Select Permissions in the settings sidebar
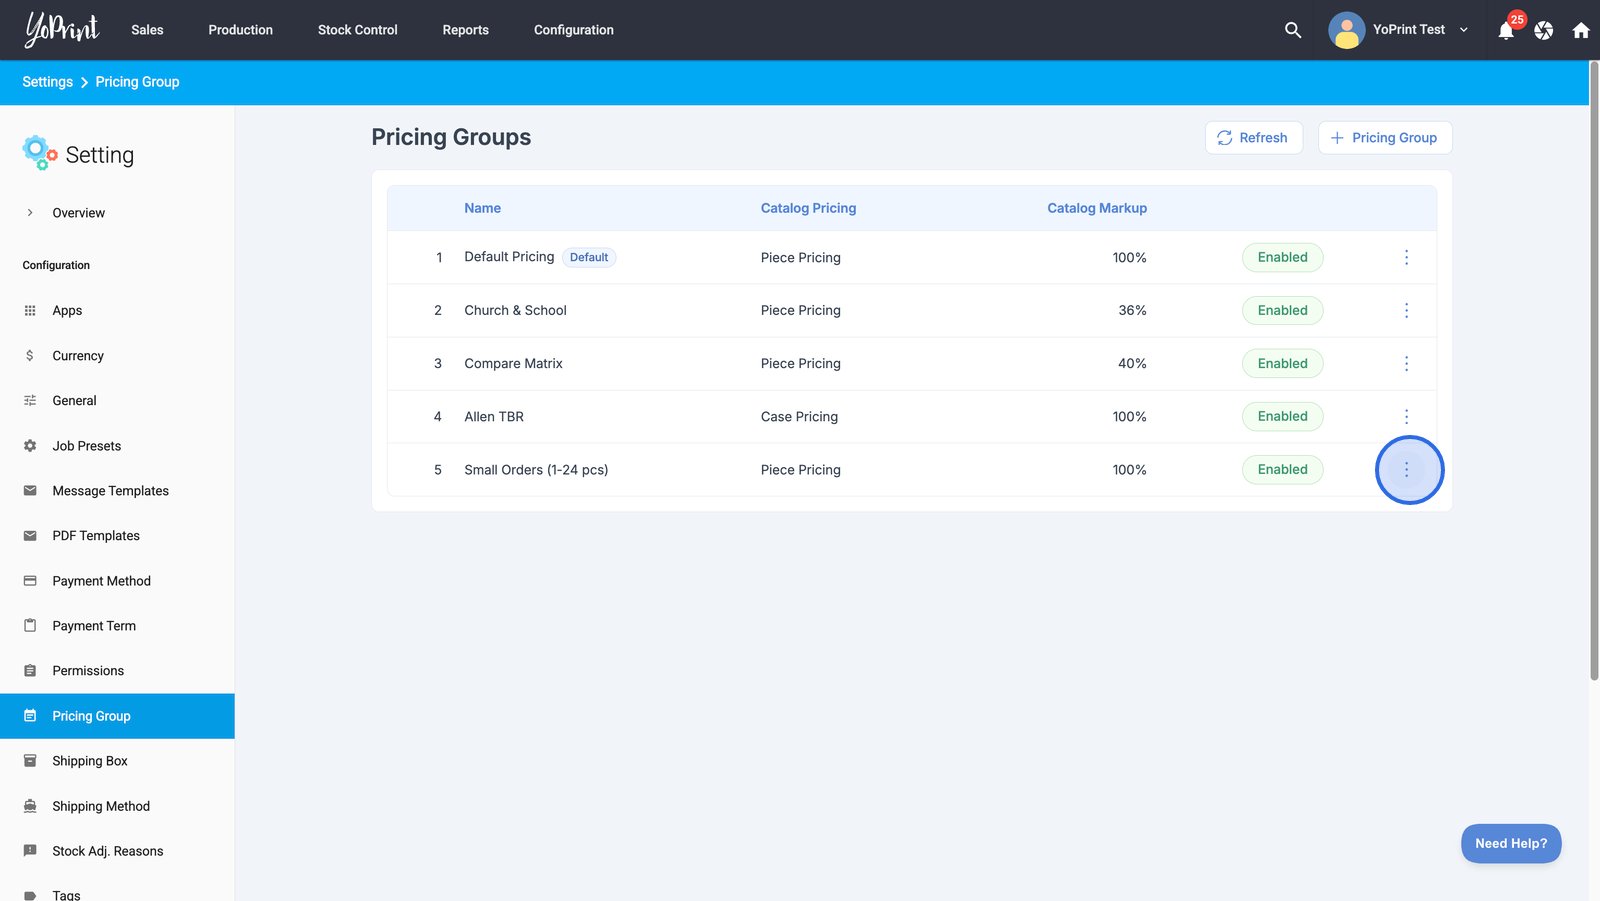This screenshot has height=901, width=1600. pyautogui.click(x=88, y=671)
